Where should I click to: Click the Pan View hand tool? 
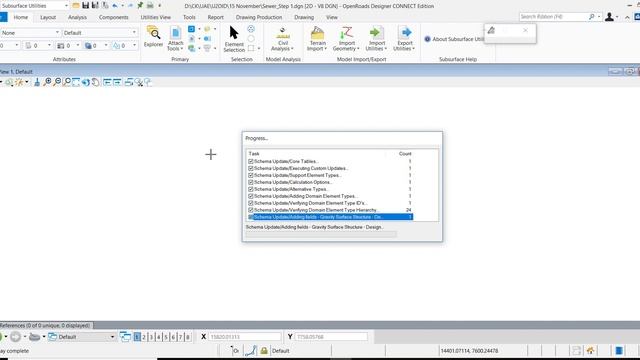[x=96, y=82]
